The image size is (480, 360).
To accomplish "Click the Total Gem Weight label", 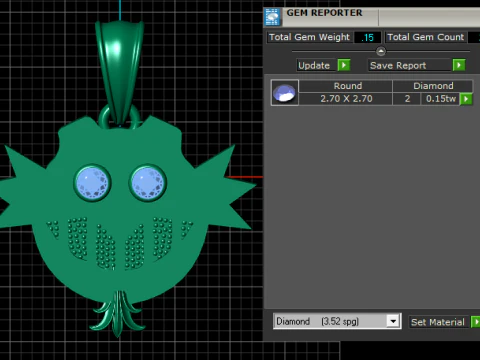I will [x=309, y=37].
